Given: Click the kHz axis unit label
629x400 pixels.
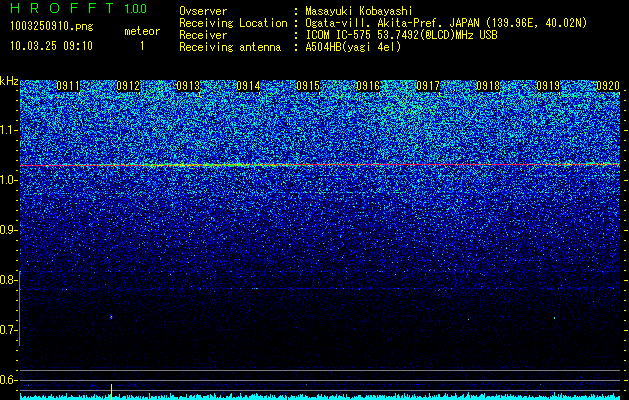Looking at the screenshot, I should click(x=9, y=81).
